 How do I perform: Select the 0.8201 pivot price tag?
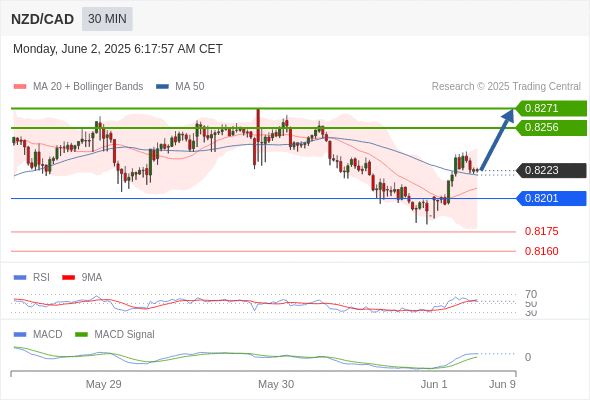551,198
